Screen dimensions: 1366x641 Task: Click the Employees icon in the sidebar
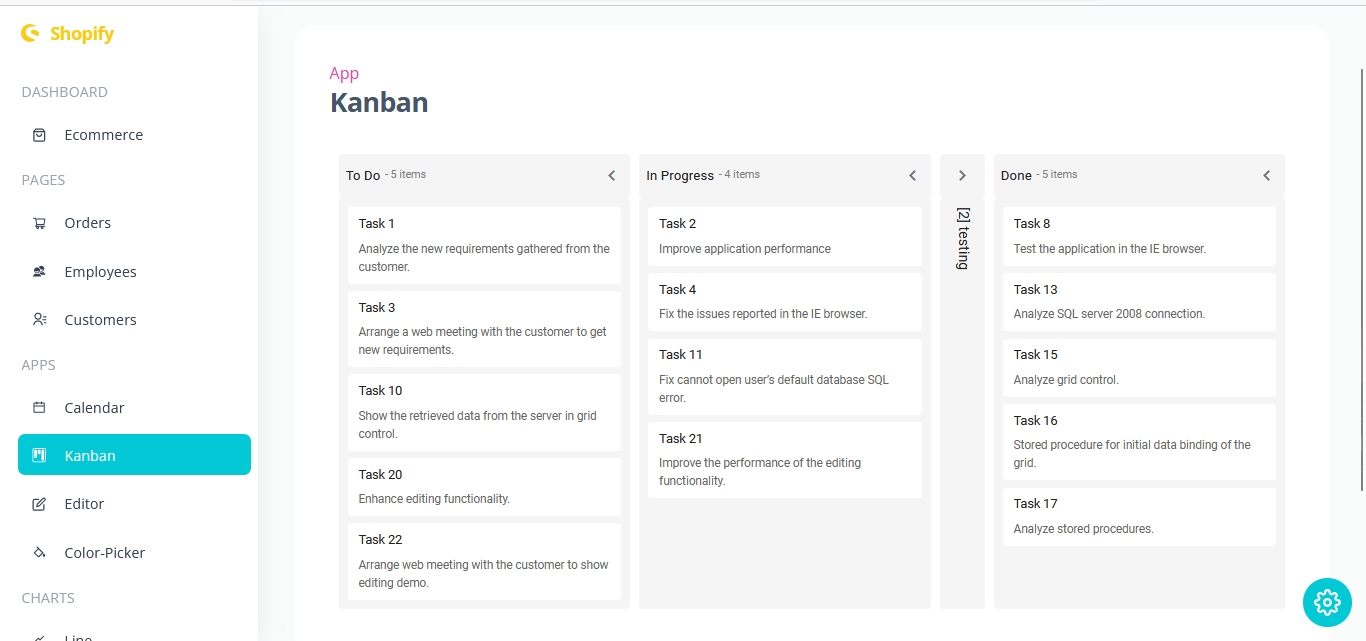click(40, 271)
